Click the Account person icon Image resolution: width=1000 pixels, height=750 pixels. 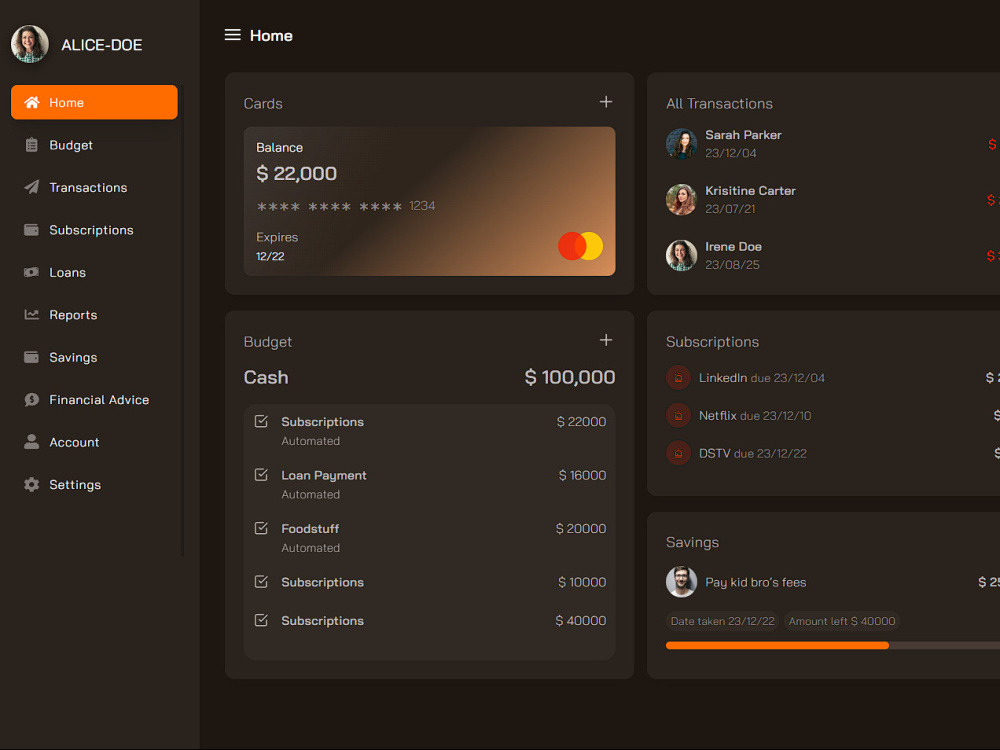(x=31, y=442)
